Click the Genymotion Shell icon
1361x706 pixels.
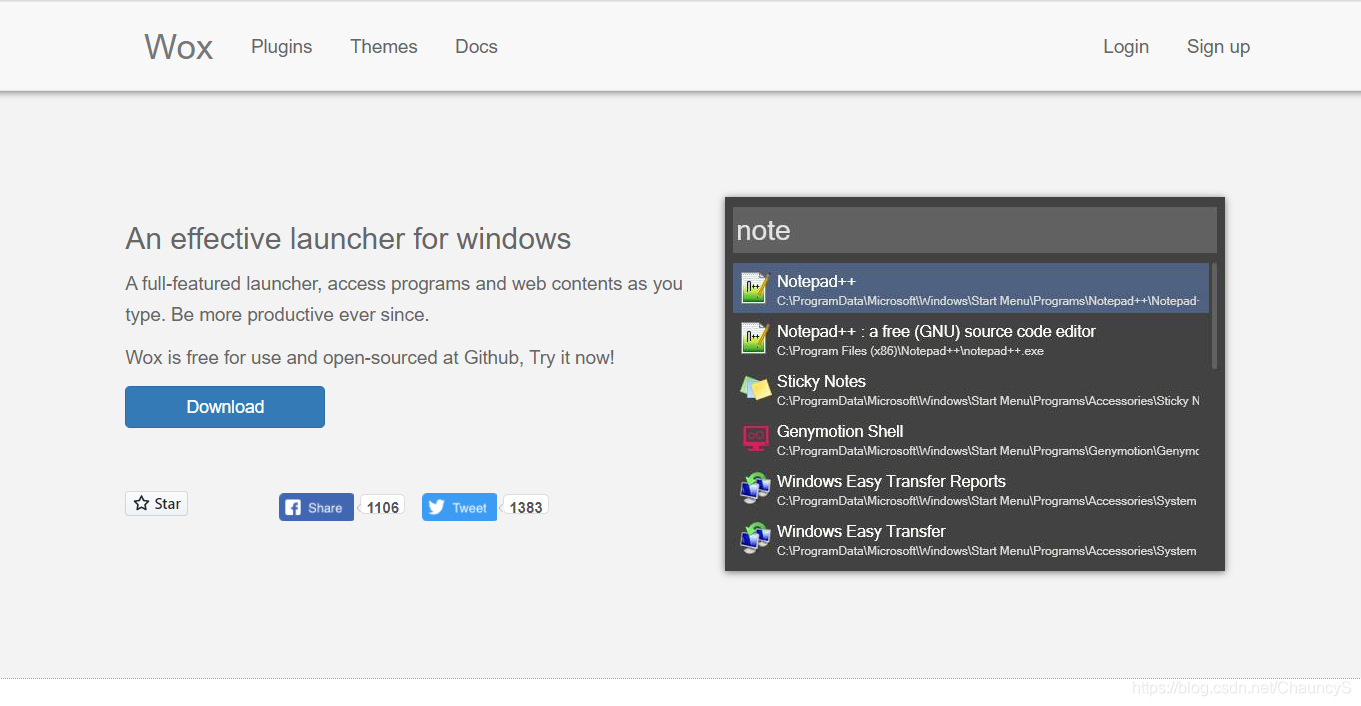[755, 437]
